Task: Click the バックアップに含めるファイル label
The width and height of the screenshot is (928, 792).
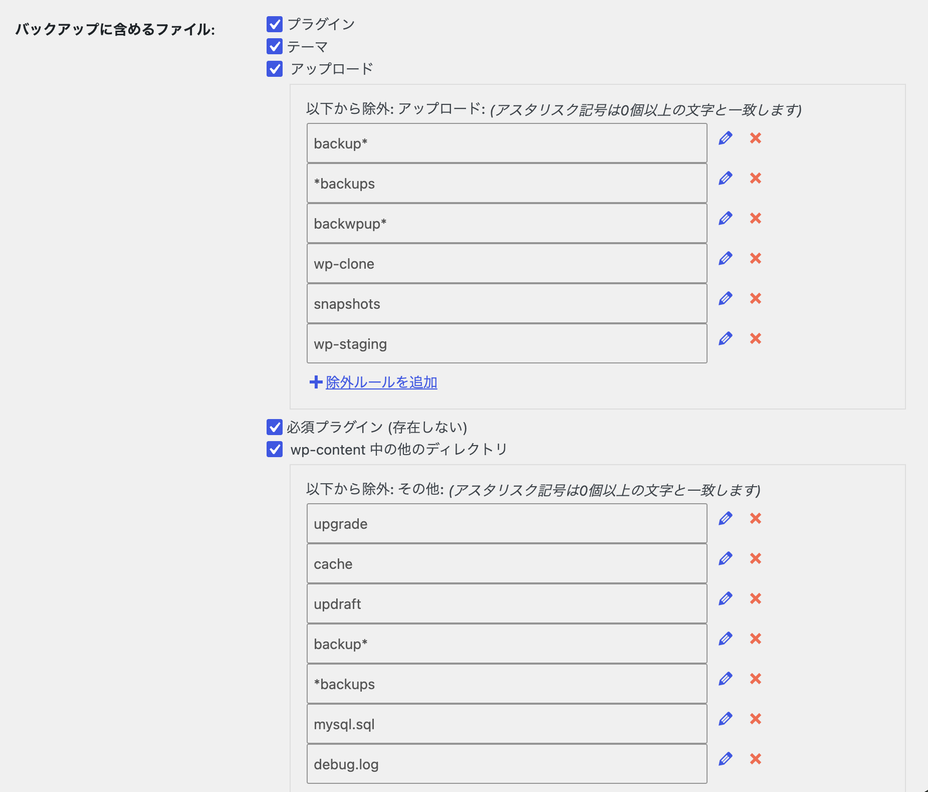Action: point(115,29)
